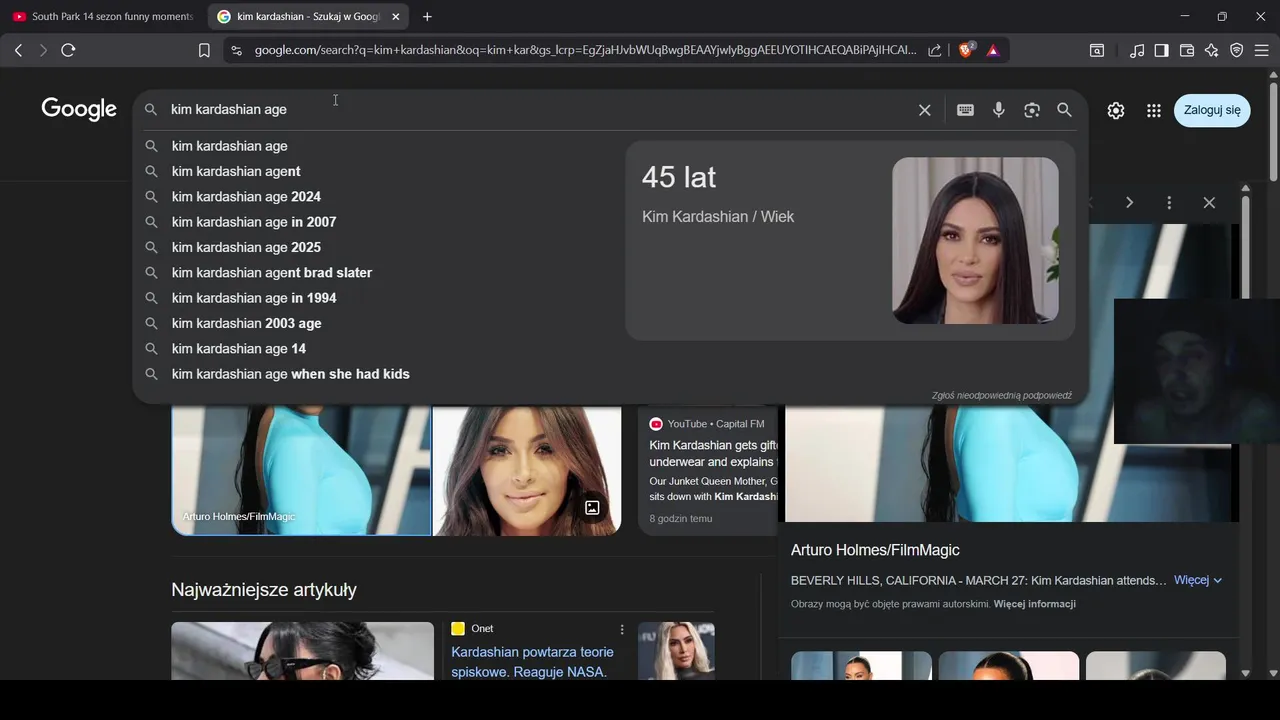Close the image preview panel
The height and width of the screenshot is (720, 1280).
1209,203
